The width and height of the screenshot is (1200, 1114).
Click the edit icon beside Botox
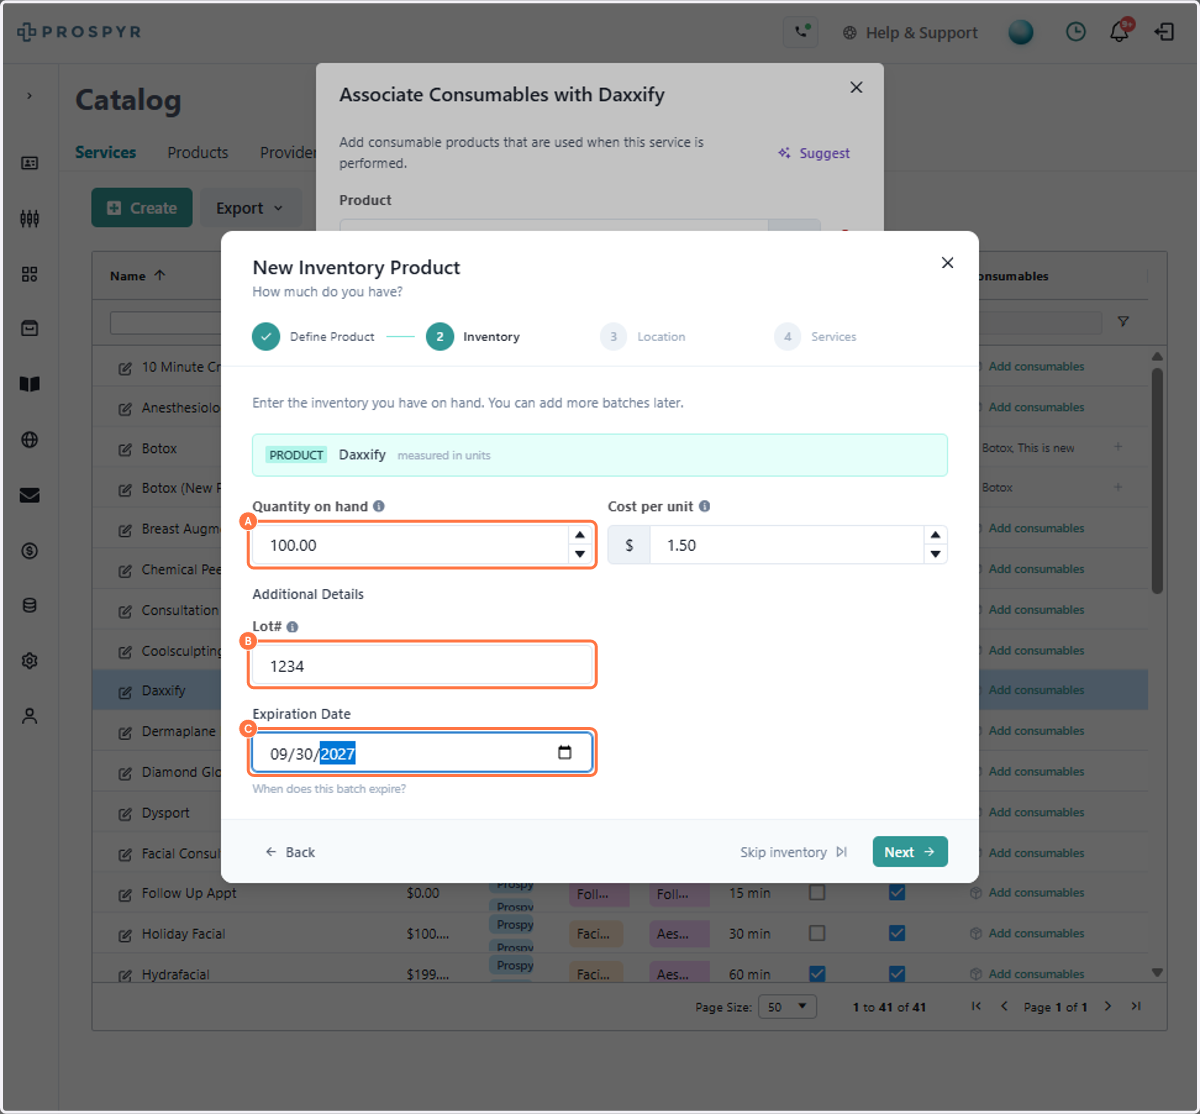pyautogui.click(x=125, y=450)
